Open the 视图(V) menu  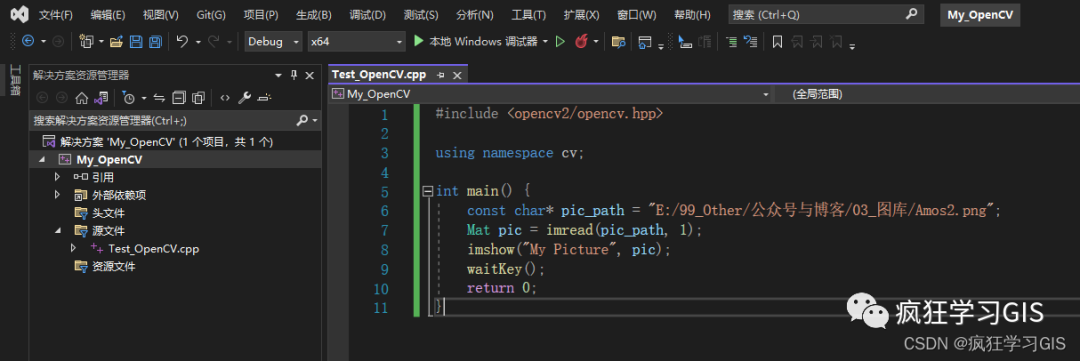pyautogui.click(x=160, y=14)
